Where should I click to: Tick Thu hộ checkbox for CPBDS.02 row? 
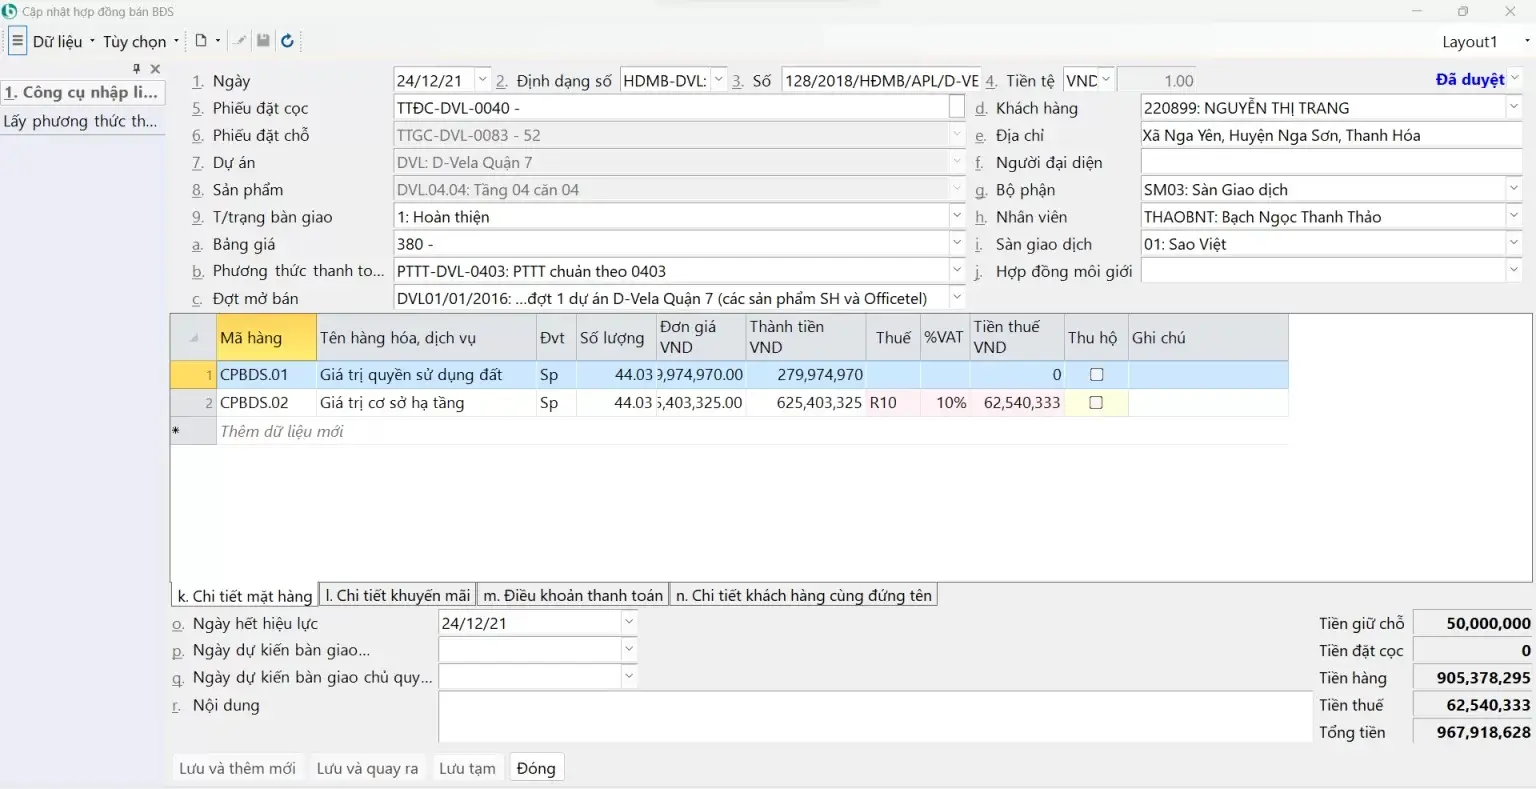1096,403
